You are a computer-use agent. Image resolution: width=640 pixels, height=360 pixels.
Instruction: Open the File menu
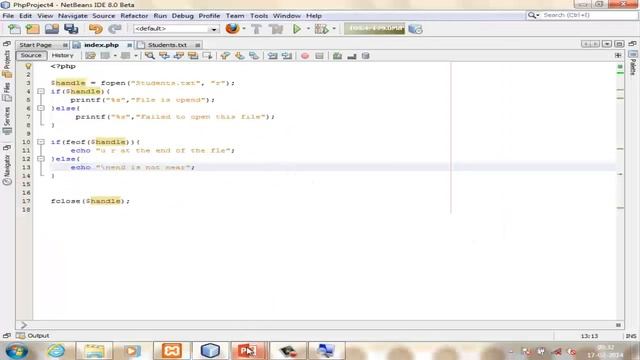coord(8,16)
